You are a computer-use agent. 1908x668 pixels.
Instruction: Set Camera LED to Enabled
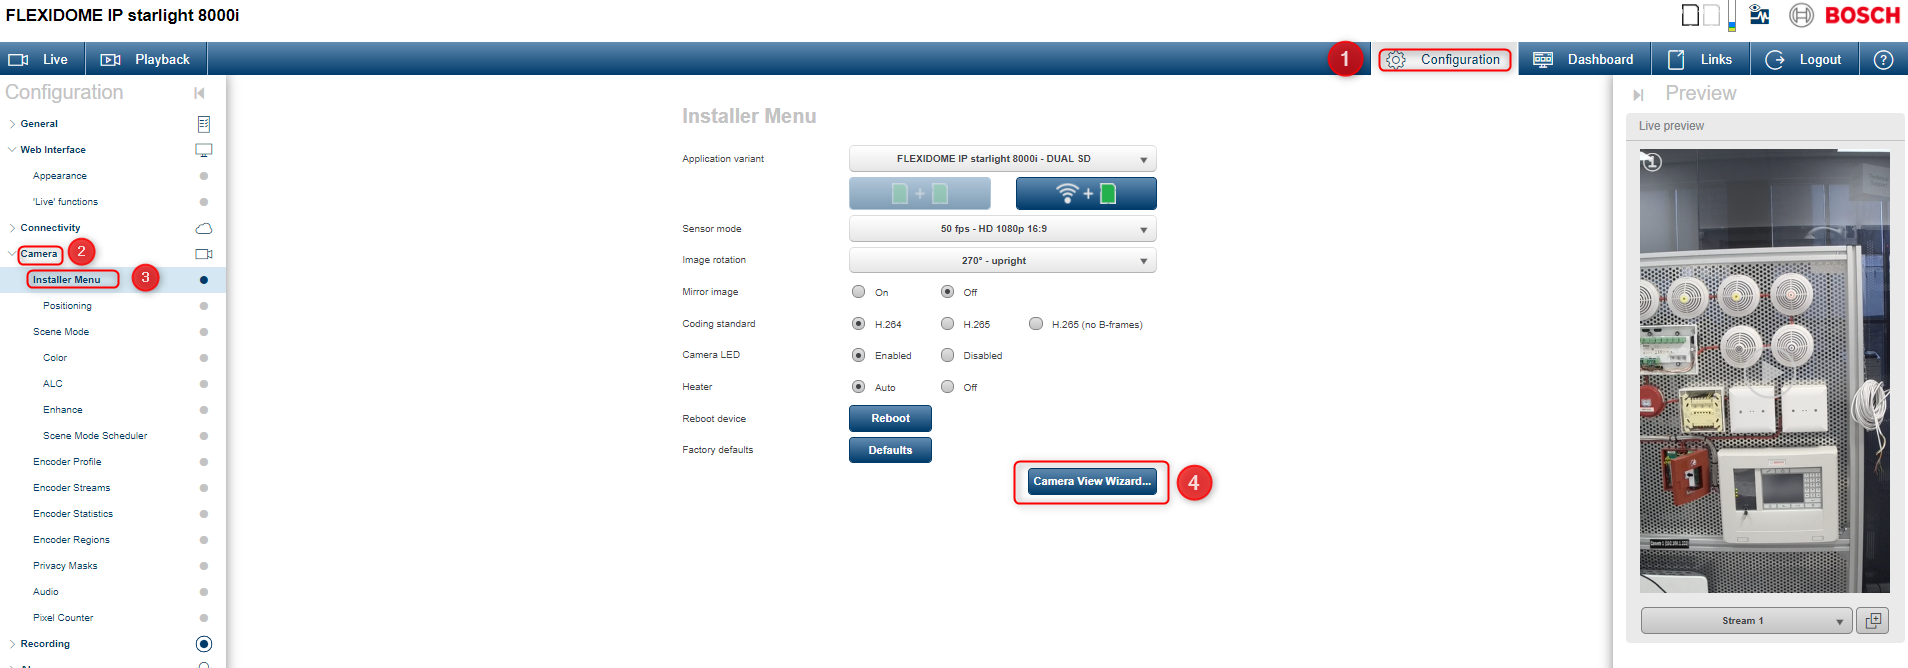point(858,355)
